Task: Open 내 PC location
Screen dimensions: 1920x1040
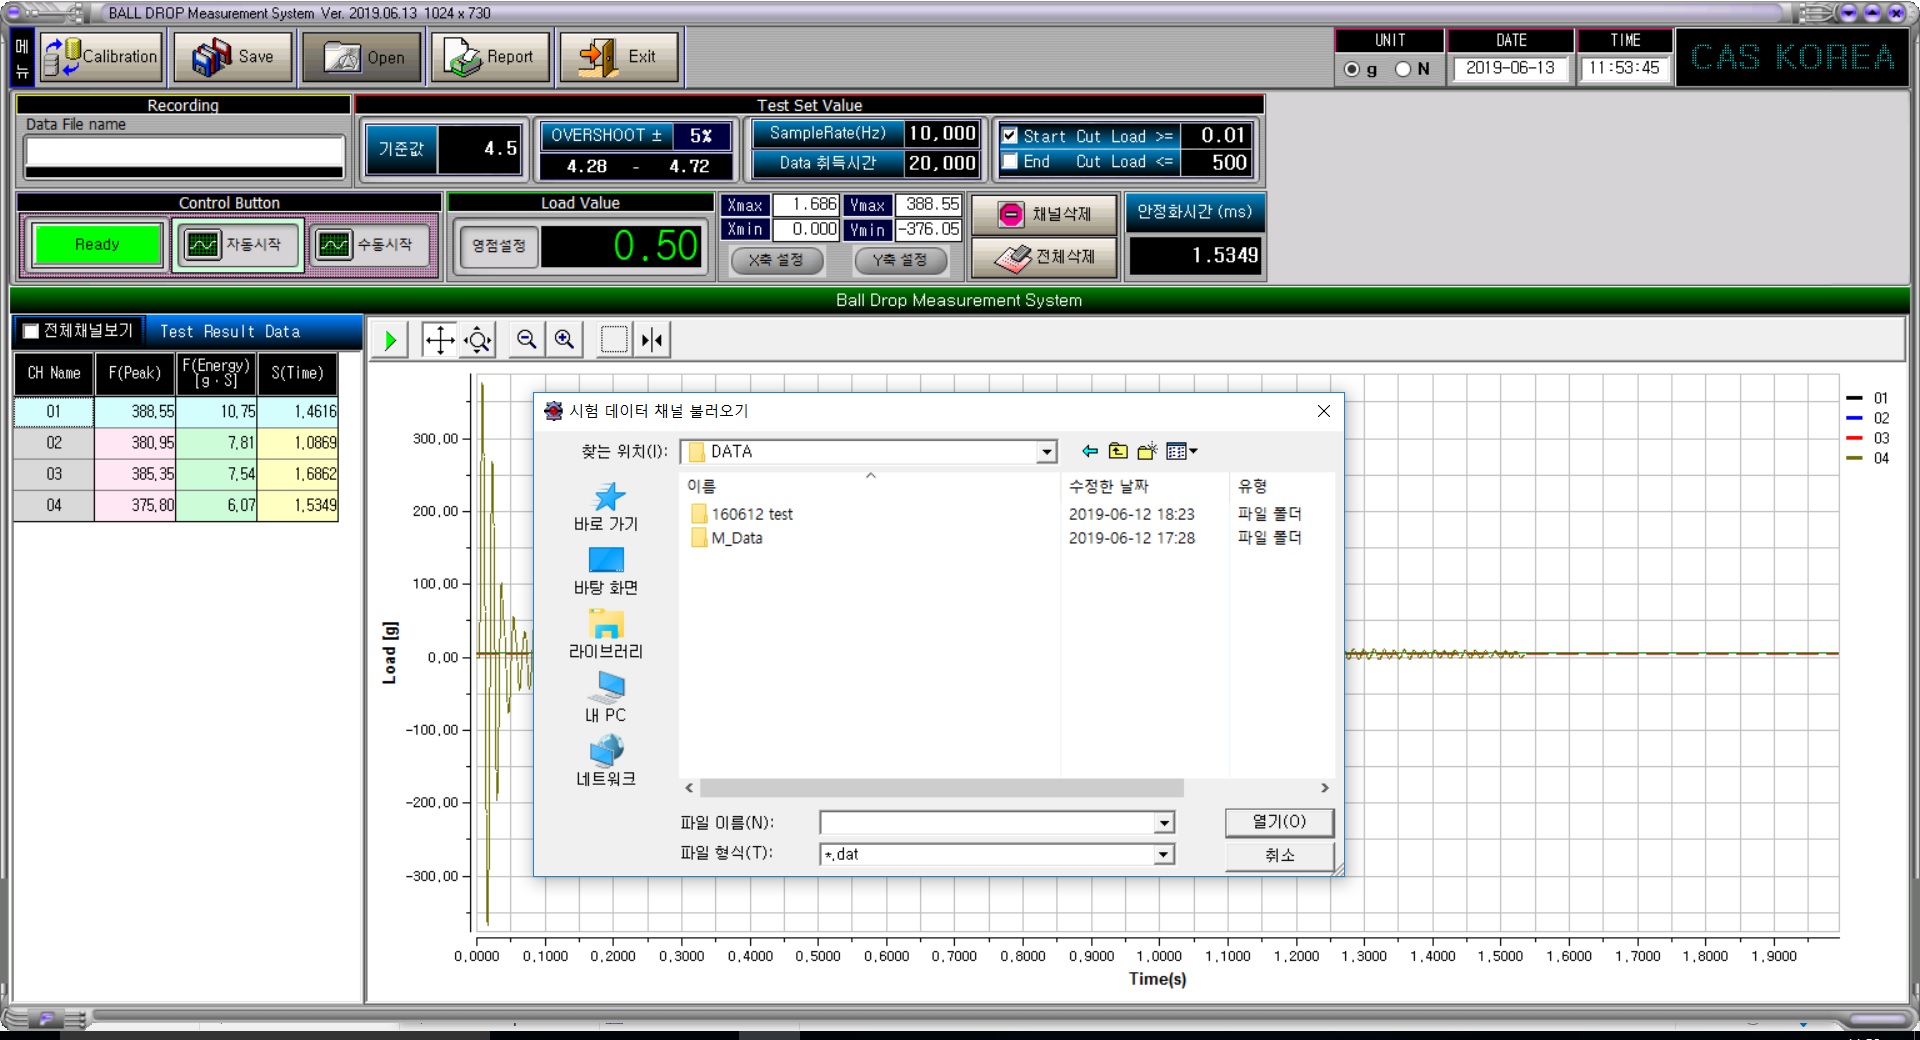Action: click(x=606, y=699)
